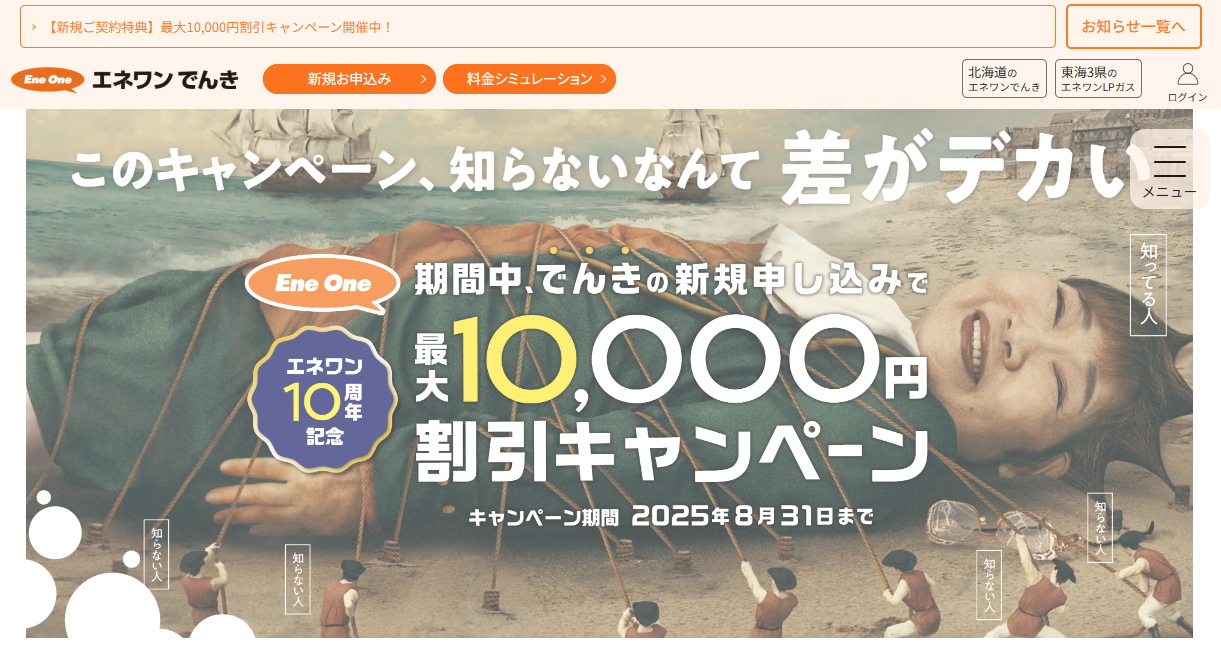Read the 新規ご契約特典 campaign notice
The image size is (1221, 647).
[219, 27]
